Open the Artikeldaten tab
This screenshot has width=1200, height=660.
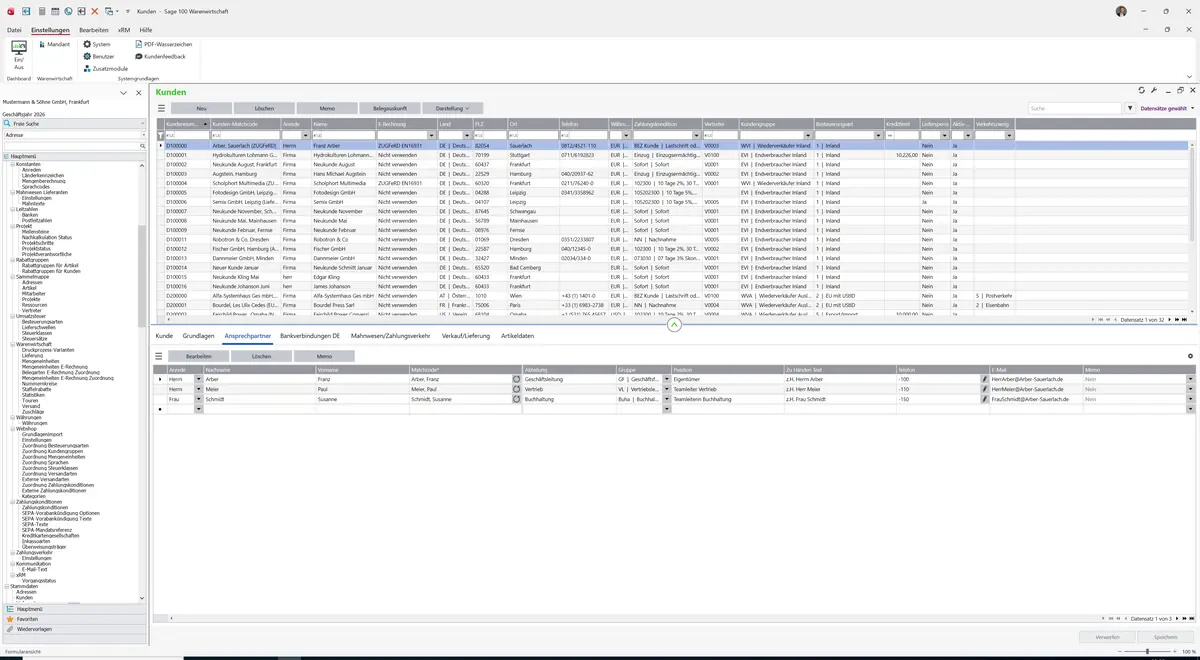(518, 336)
